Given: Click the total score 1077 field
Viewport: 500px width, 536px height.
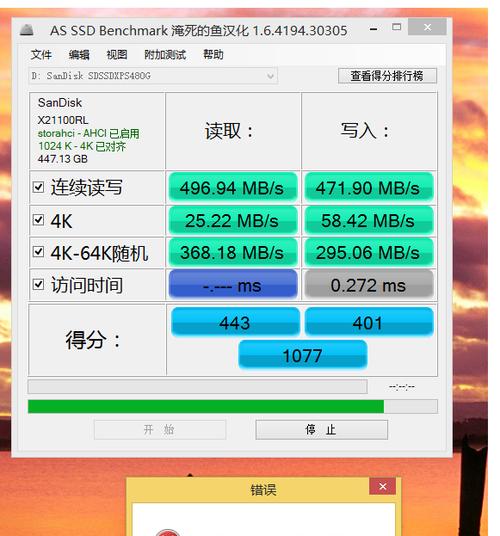Looking at the screenshot, I should tap(302, 355).
